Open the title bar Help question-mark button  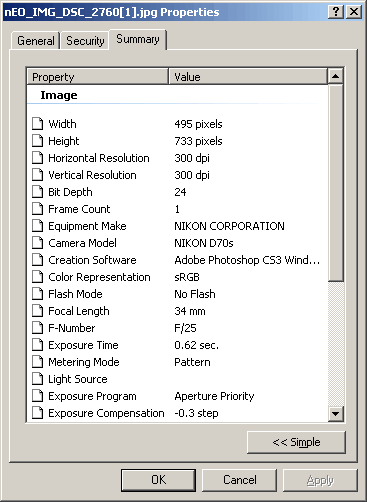[x=336, y=12]
